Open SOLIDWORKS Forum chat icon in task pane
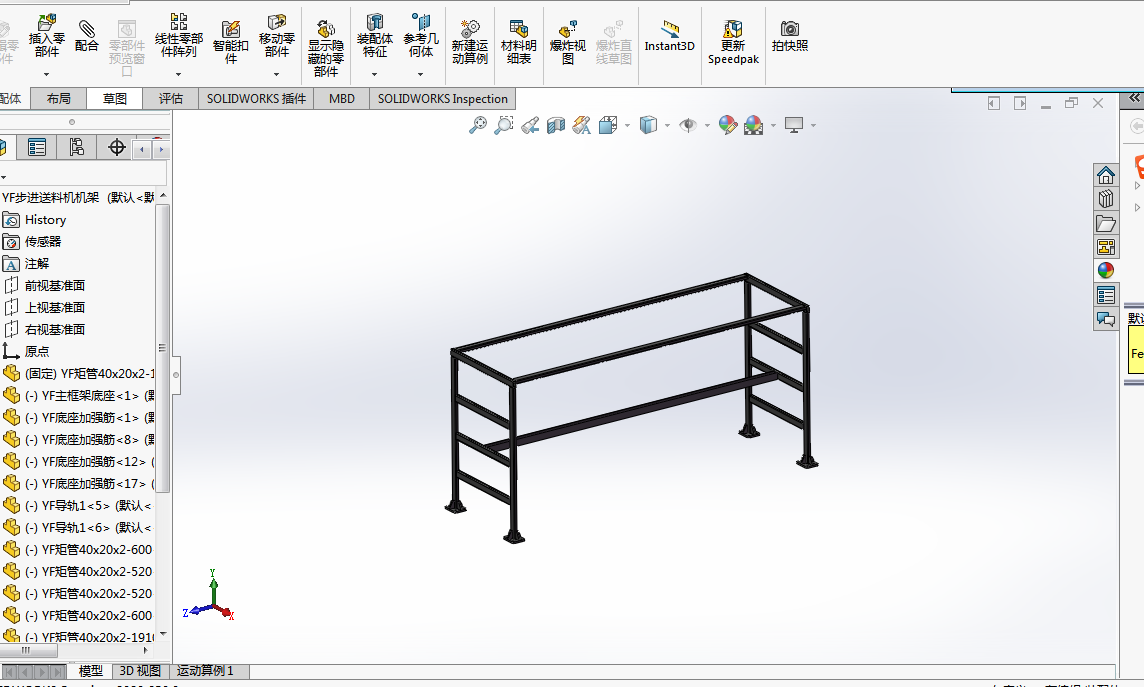1144x687 pixels. click(1105, 319)
